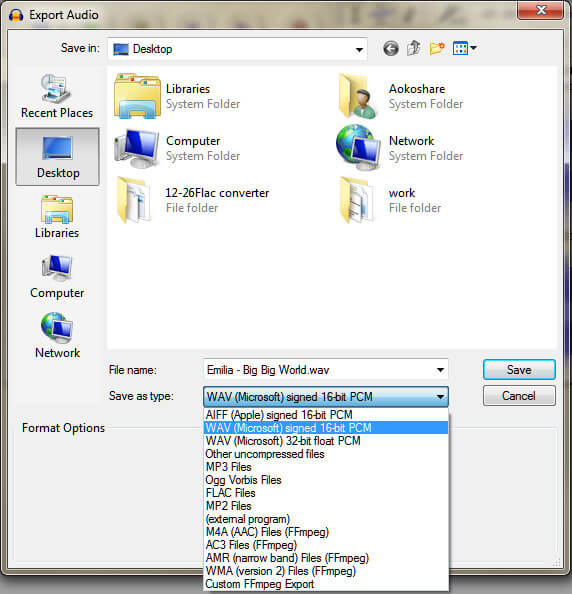The width and height of the screenshot is (572, 594).
Task: Go back using the back arrow icon
Action: pos(391,49)
